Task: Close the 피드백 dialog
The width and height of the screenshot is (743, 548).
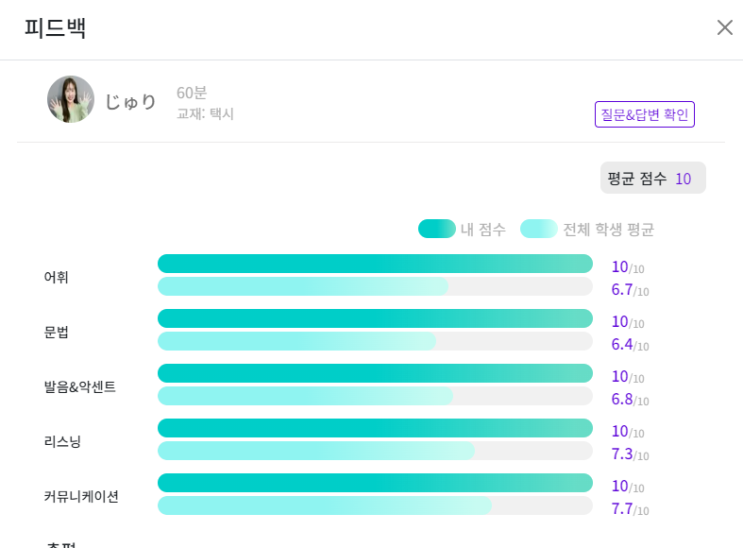Action: tap(725, 28)
